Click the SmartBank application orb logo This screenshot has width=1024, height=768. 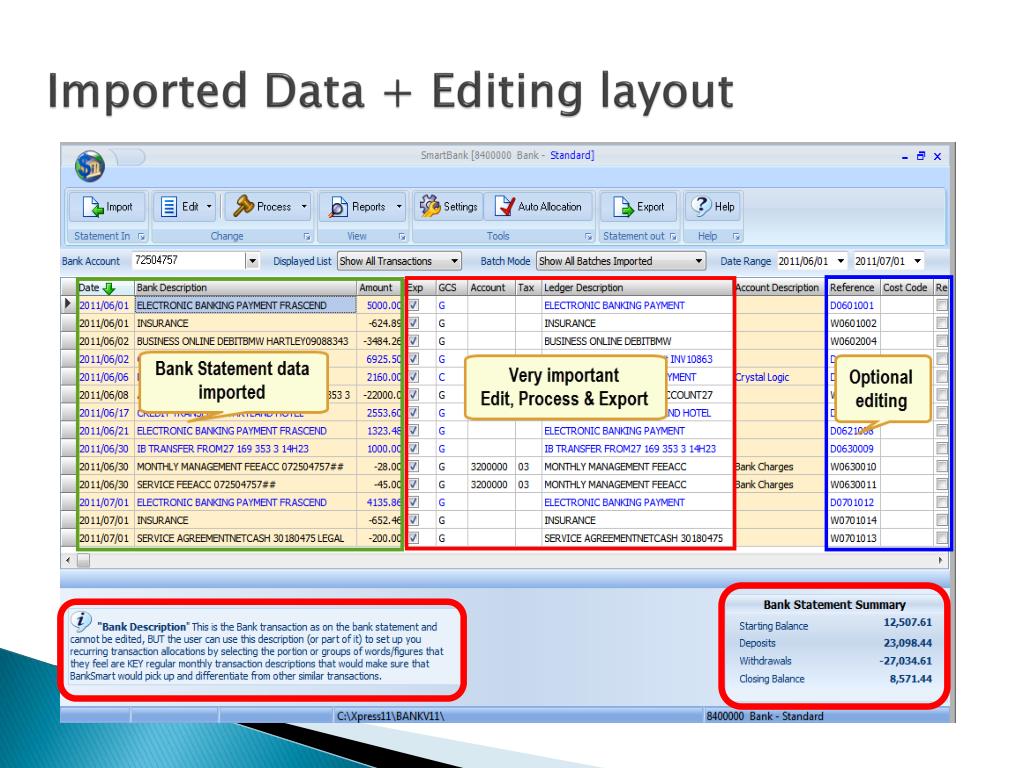[89, 166]
